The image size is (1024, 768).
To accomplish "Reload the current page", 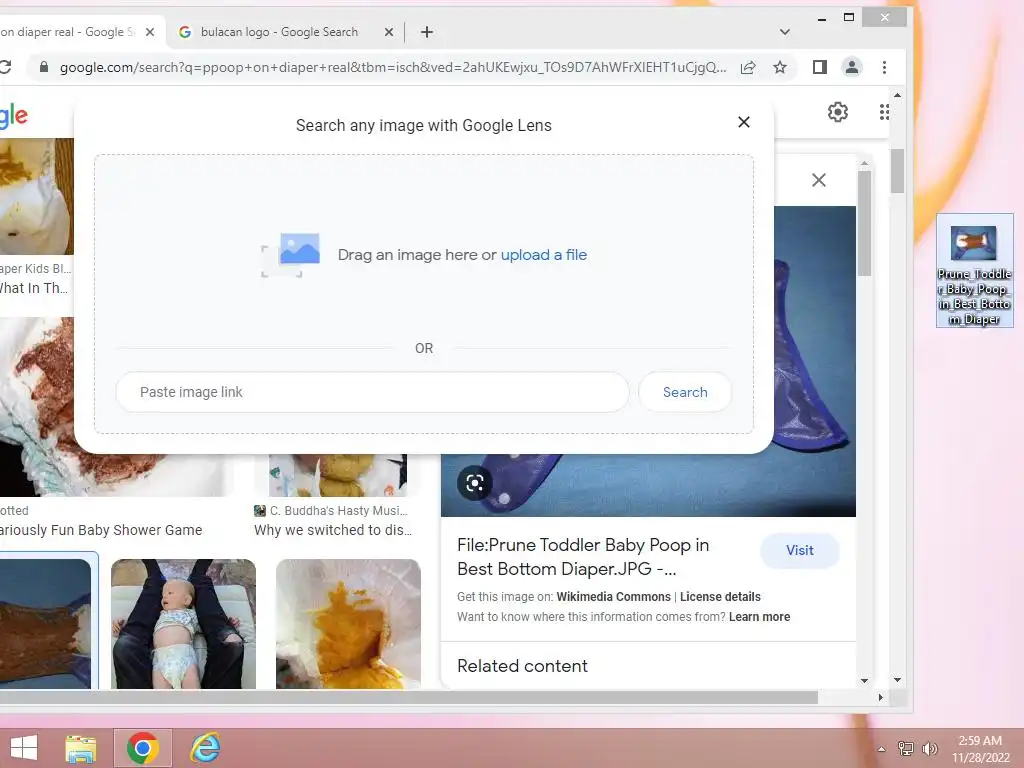I will [5, 67].
